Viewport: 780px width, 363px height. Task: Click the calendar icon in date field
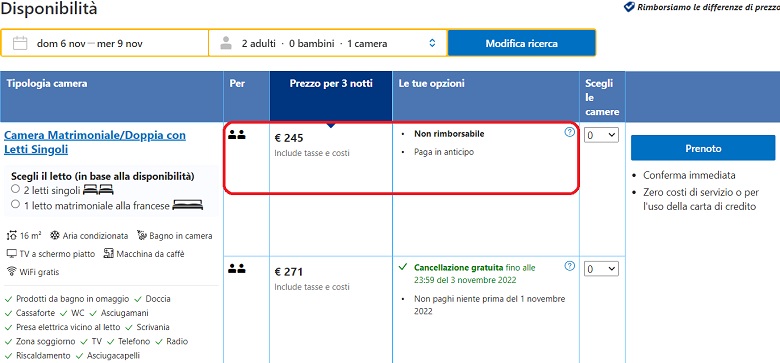[20, 43]
